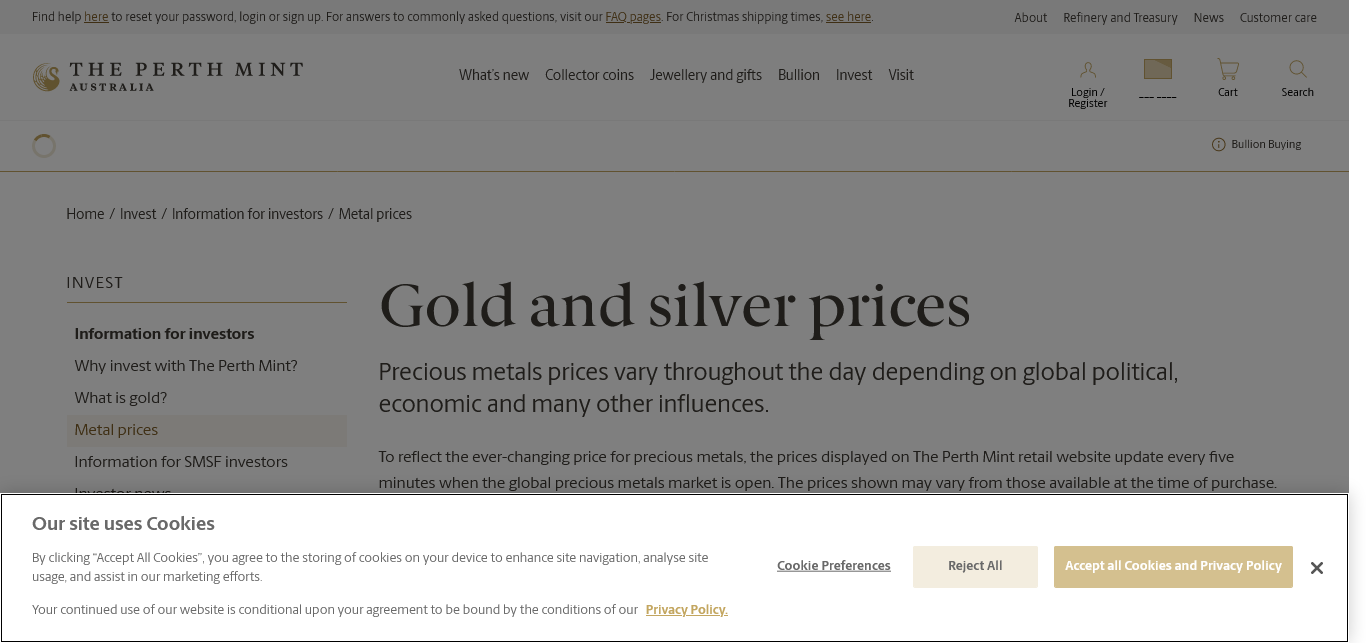Close the cookie banner with X
1366x643 pixels.
tap(1316, 568)
